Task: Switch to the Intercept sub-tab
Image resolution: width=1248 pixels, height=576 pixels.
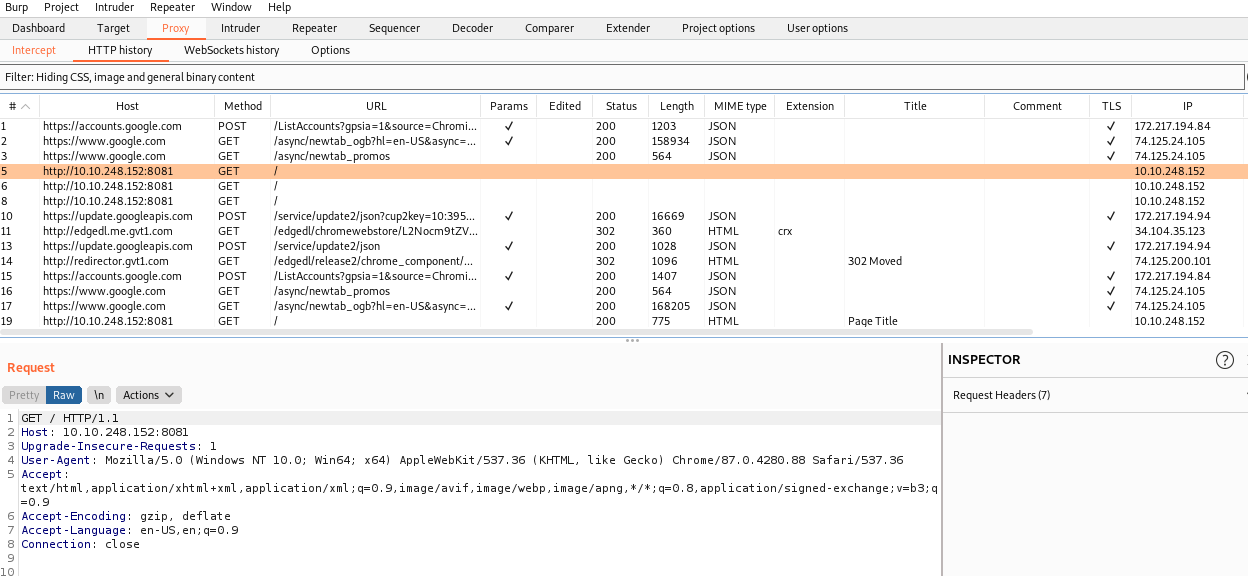Action: point(34,50)
